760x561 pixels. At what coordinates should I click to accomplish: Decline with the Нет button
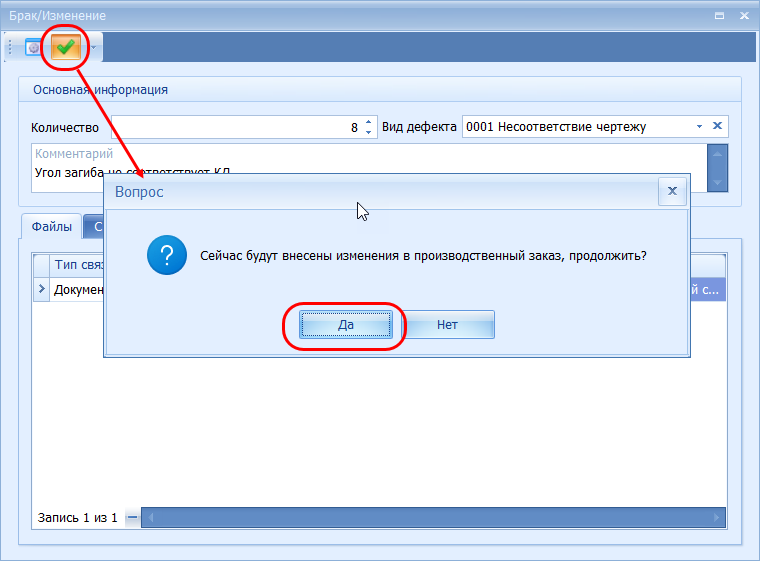point(447,325)
